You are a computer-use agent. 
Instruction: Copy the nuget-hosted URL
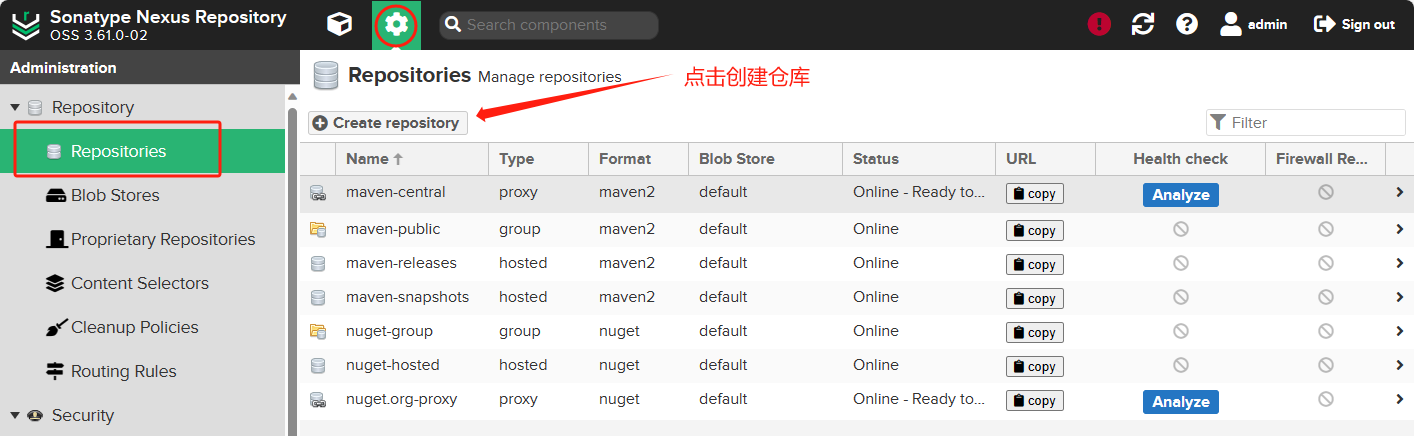1034,366
